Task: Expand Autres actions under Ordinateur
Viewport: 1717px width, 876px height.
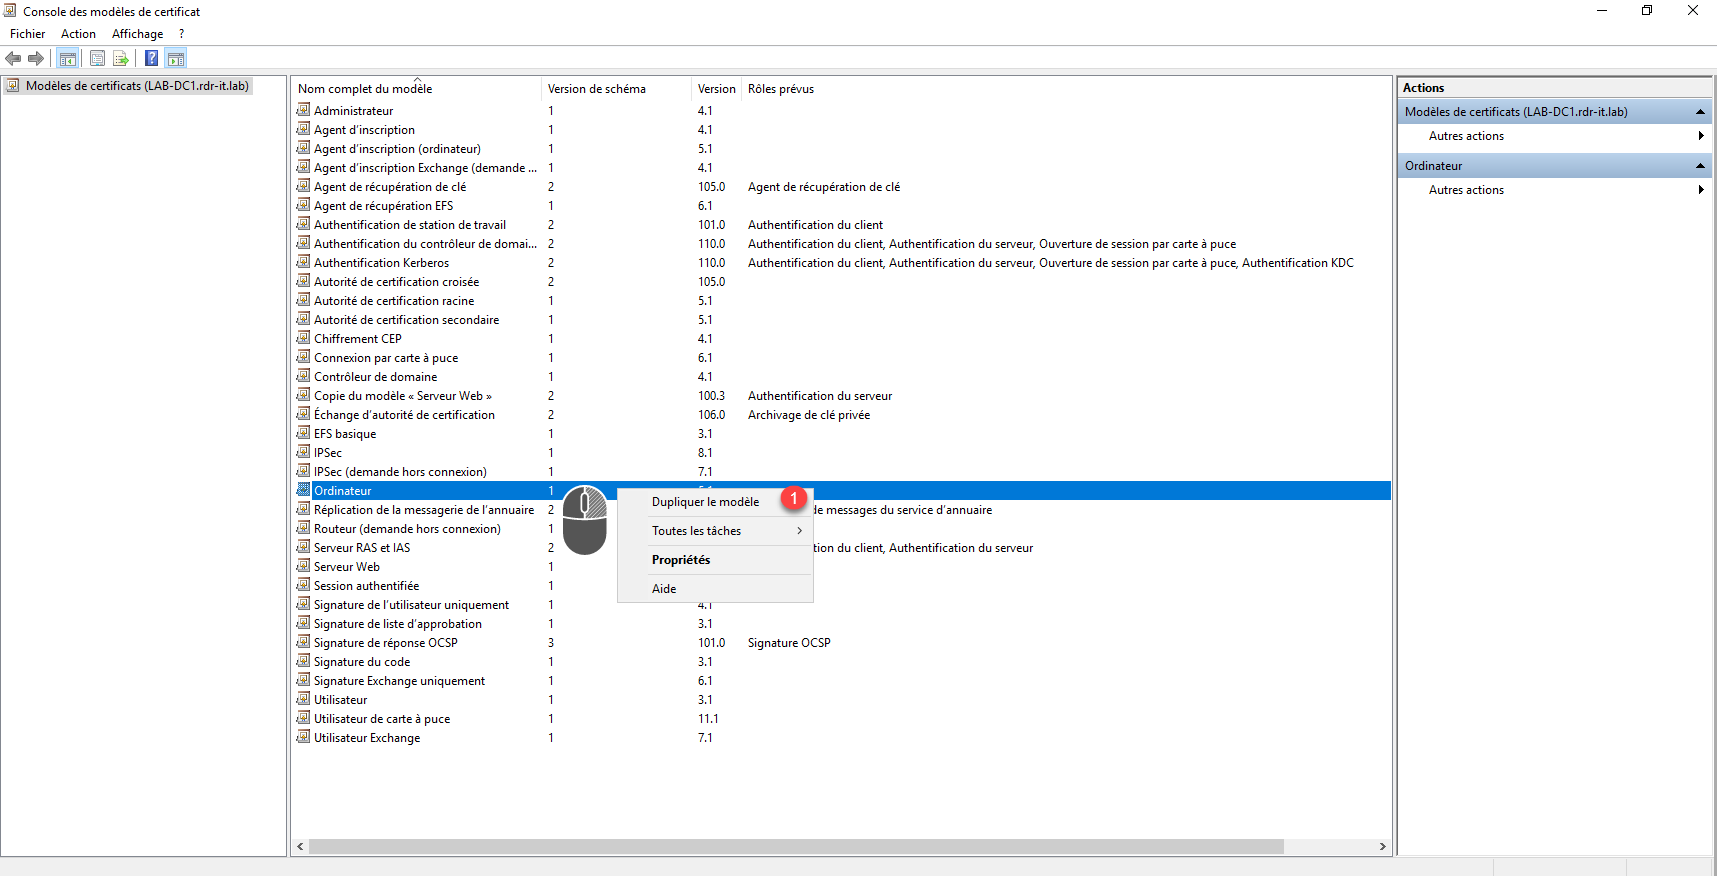Action: [x=1466, y=190]
